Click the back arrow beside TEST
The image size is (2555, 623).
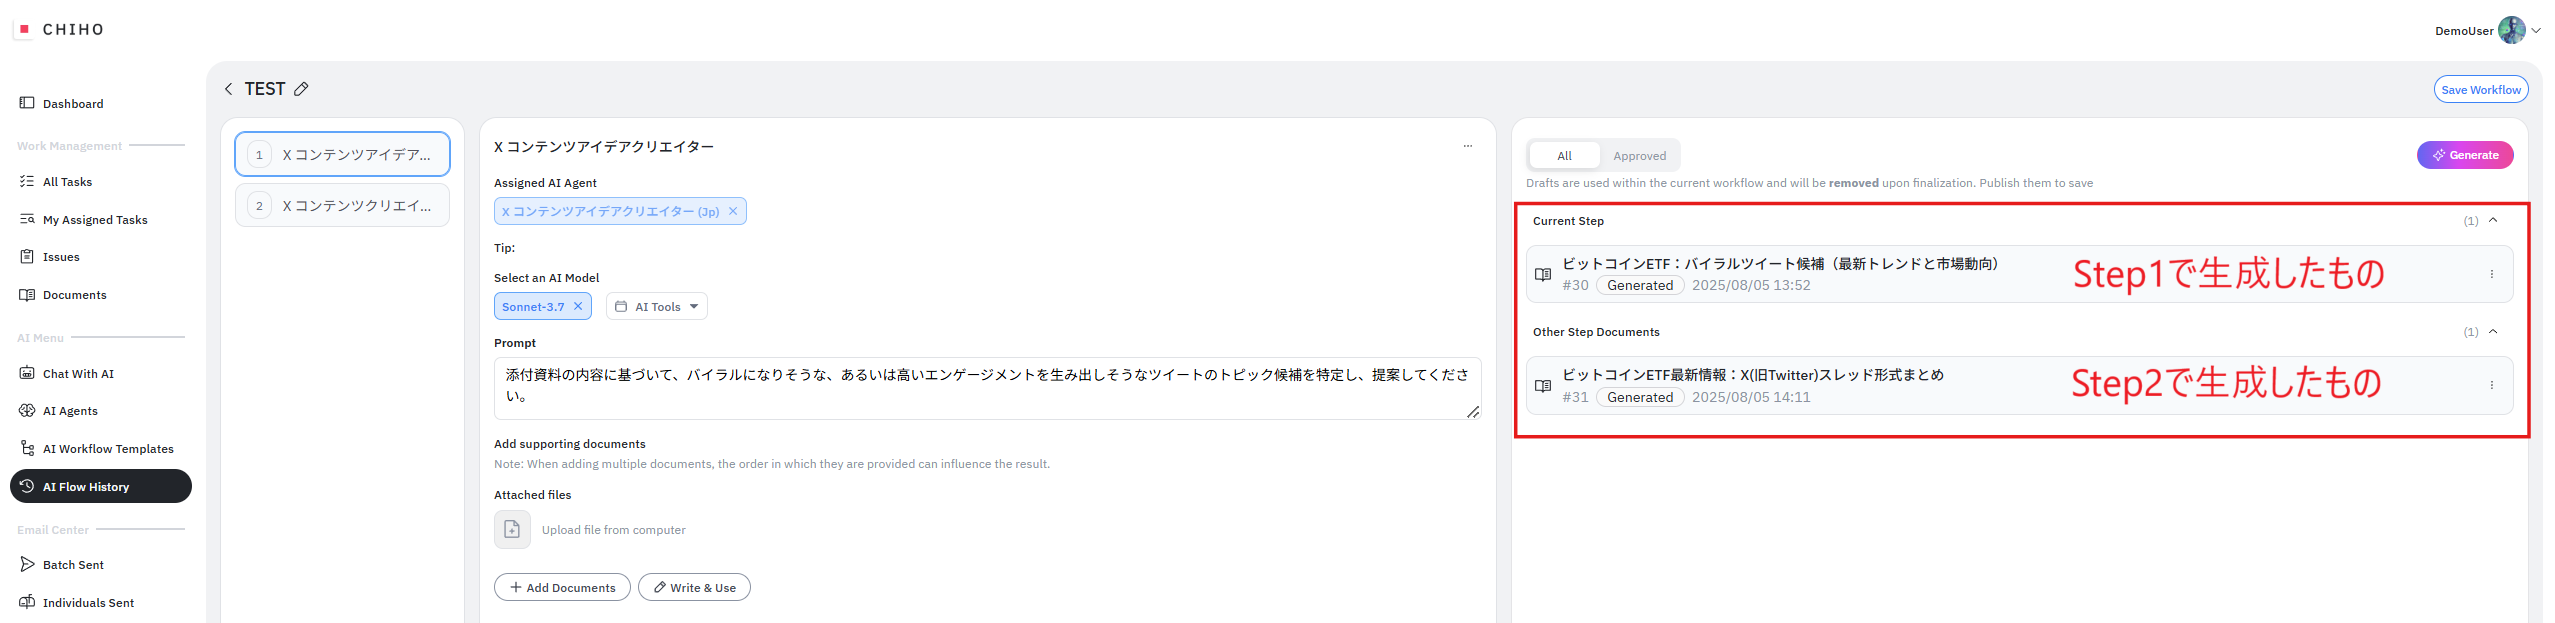(228, 89)
